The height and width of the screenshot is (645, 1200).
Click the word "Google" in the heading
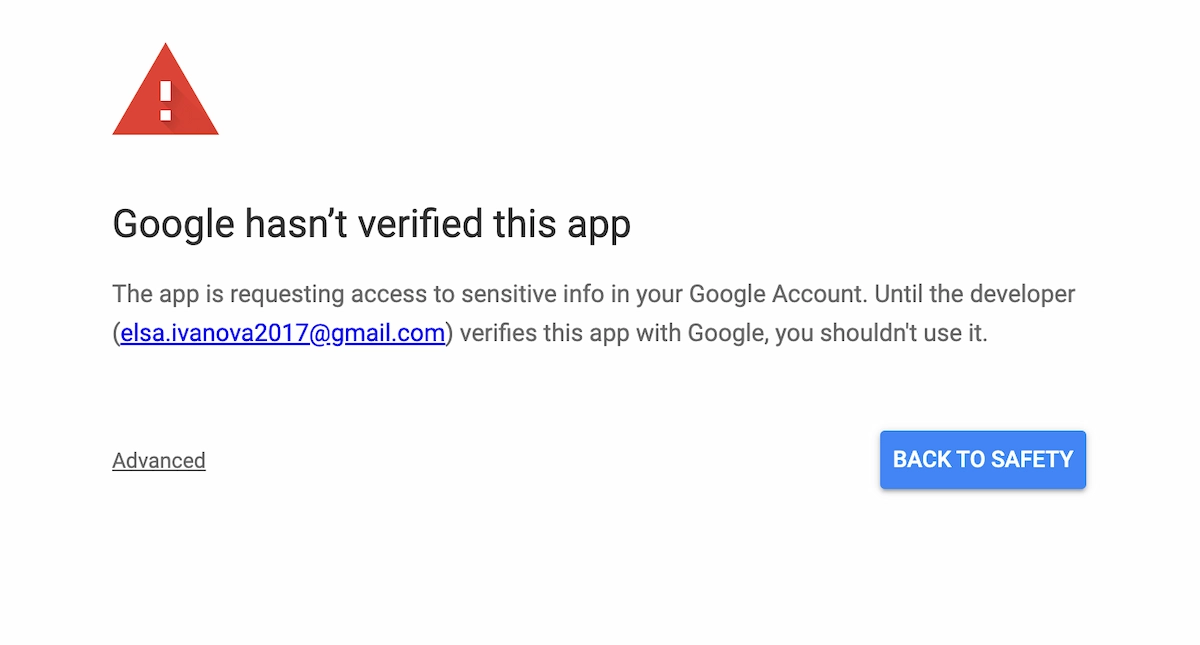173,224
